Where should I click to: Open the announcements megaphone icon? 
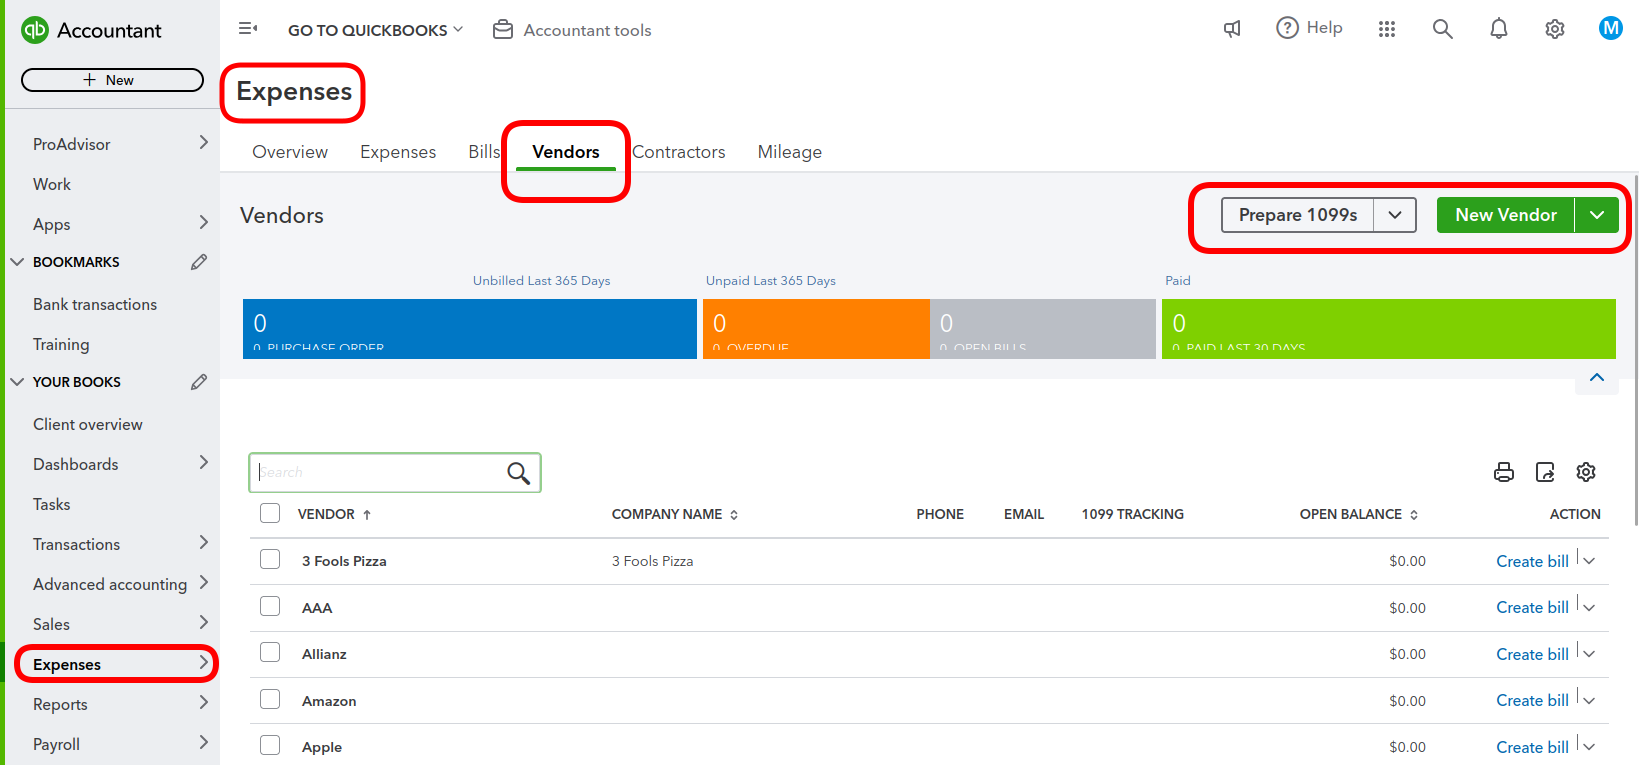[1232, 29]
